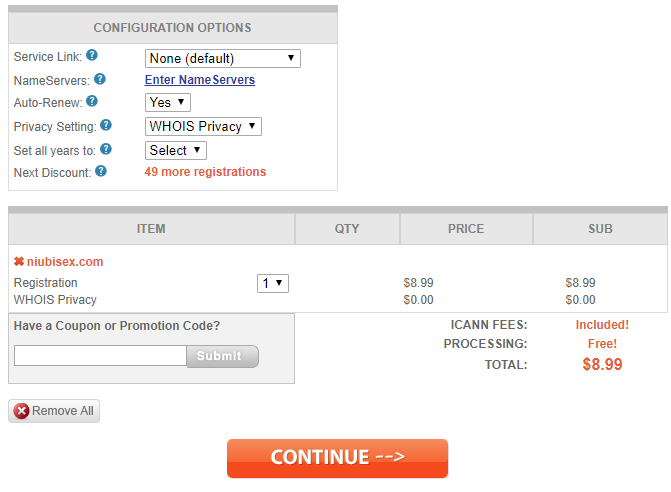Expand Auto-Renew Yes dropdown
The height and width of the screenshot is (492, 671).
click(x=168, y=102)
